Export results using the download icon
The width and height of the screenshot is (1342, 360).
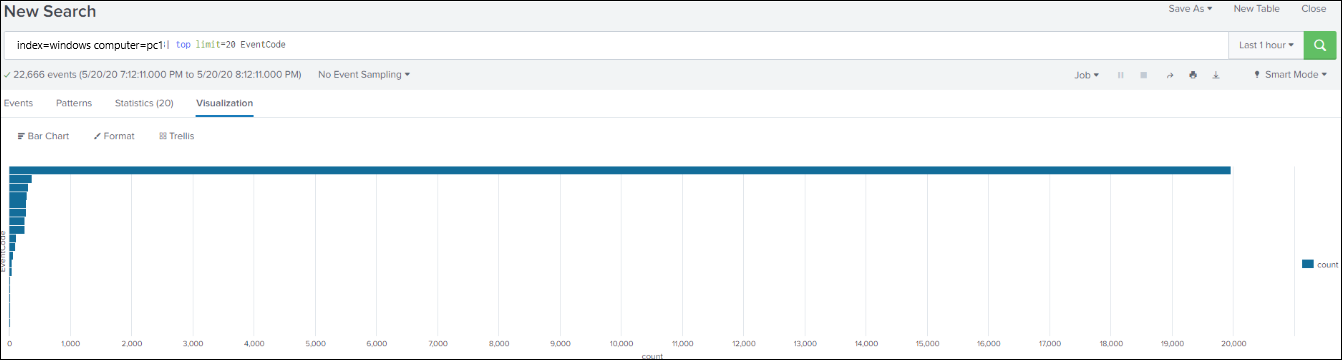[1216, 75]
